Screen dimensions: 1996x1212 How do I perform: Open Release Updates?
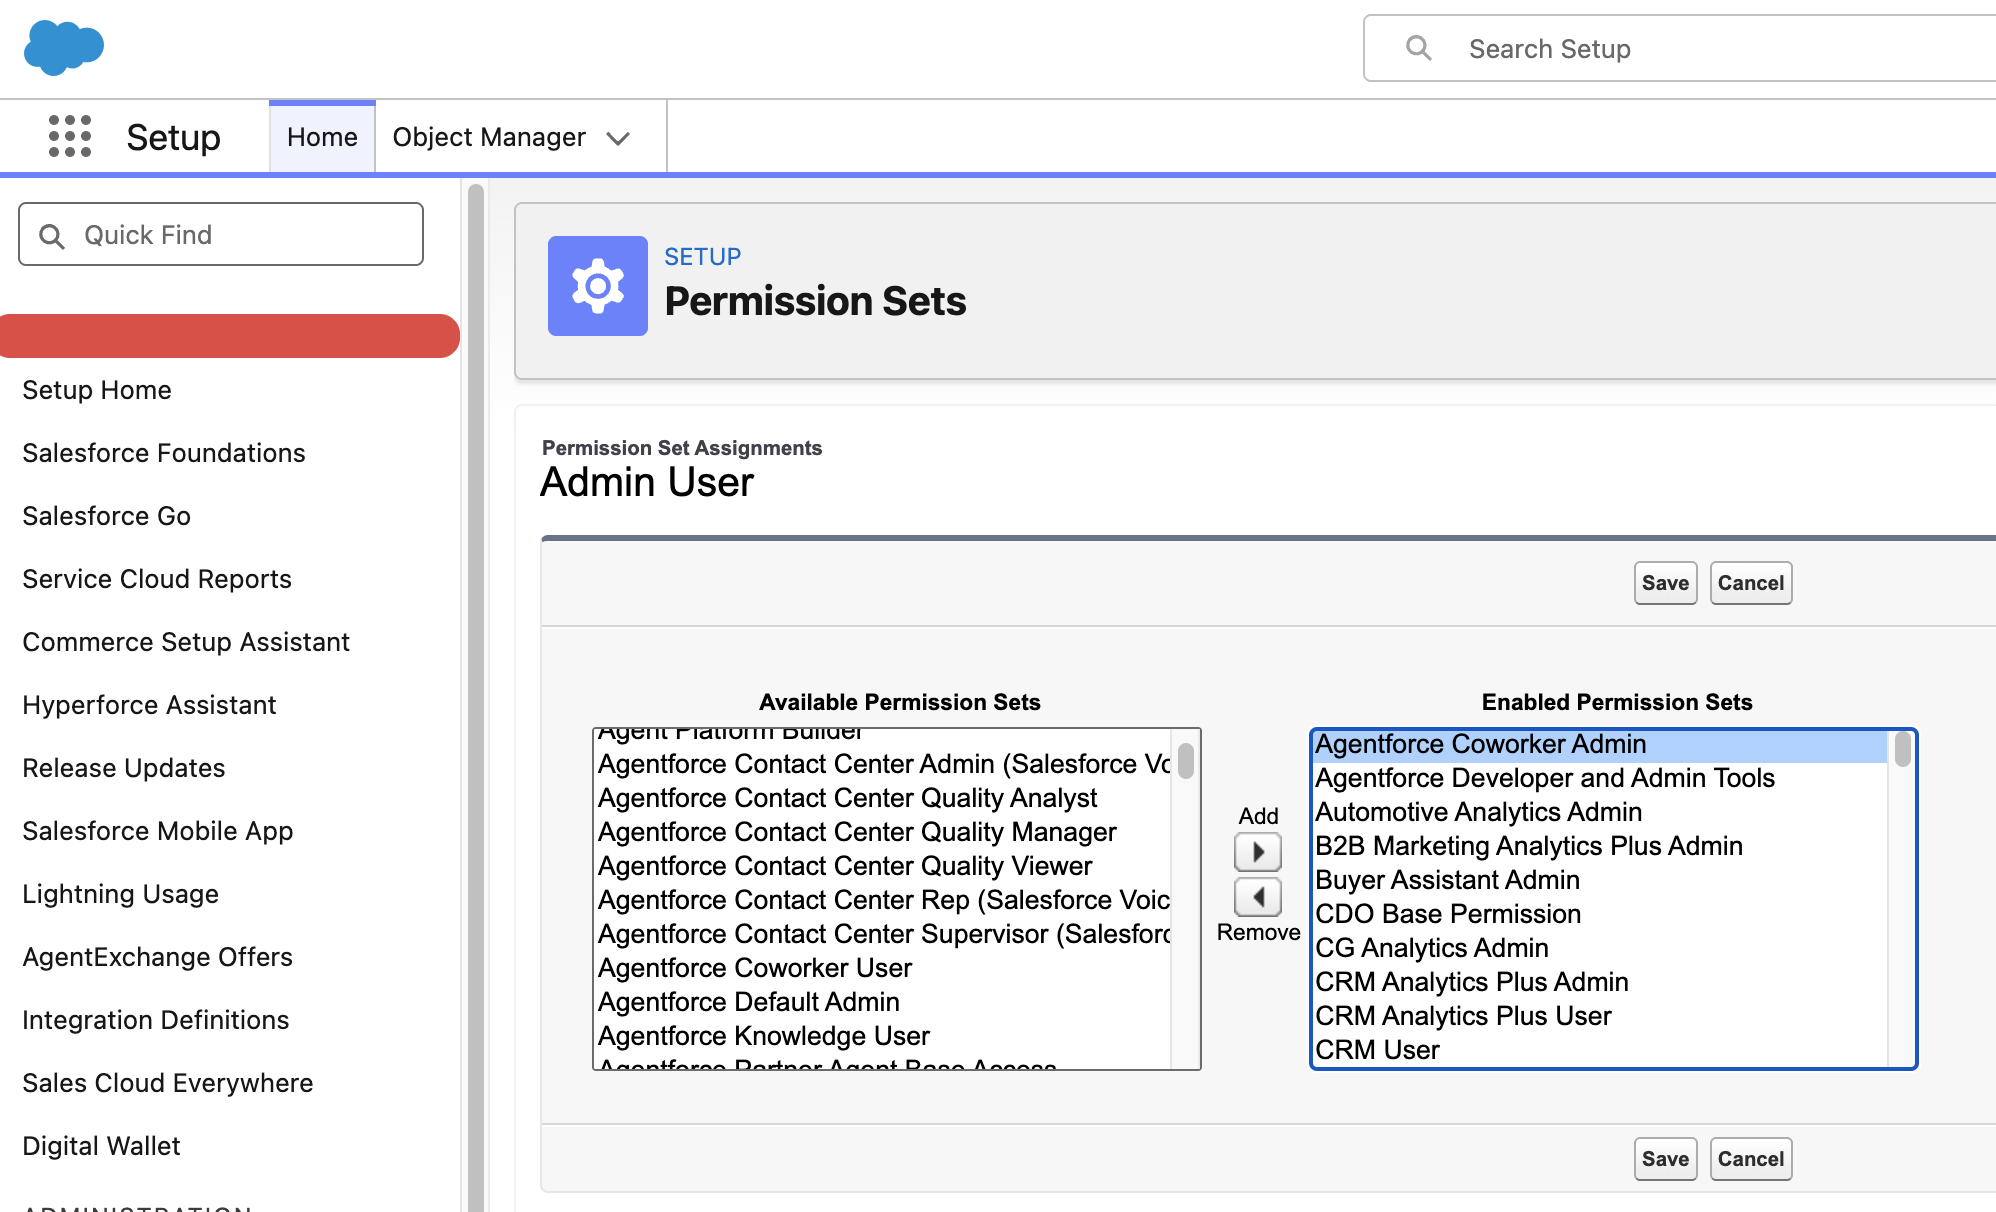pos(124,768)
